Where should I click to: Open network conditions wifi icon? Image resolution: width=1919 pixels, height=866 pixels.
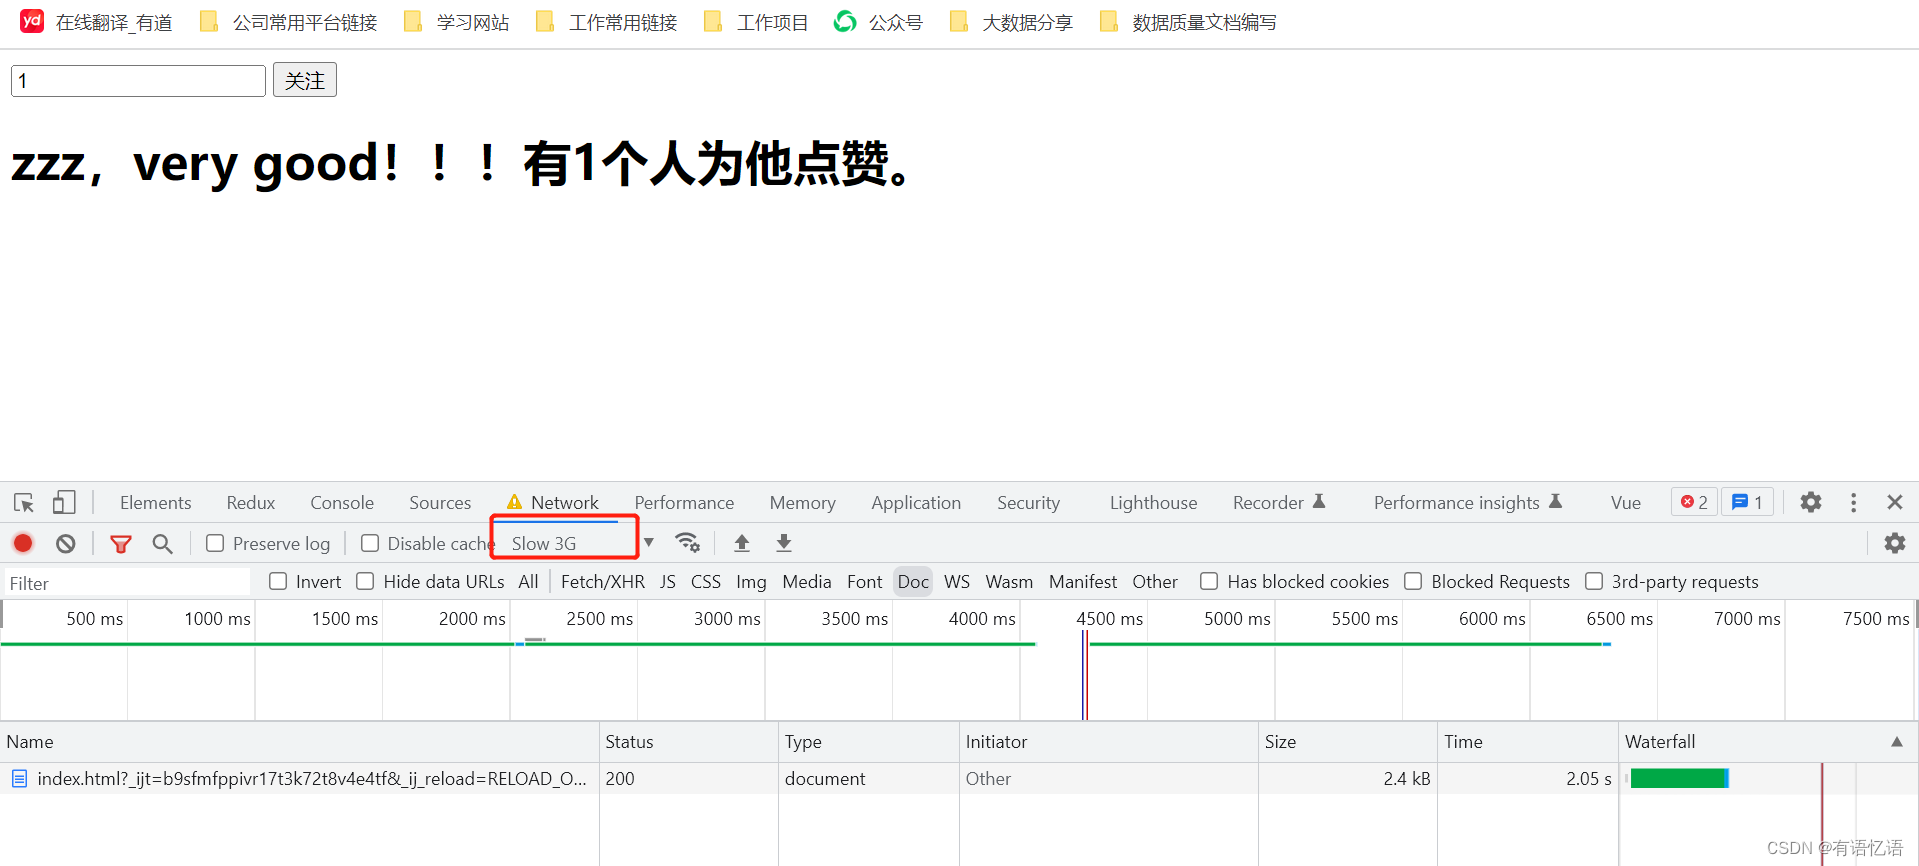tap(687, 542)
